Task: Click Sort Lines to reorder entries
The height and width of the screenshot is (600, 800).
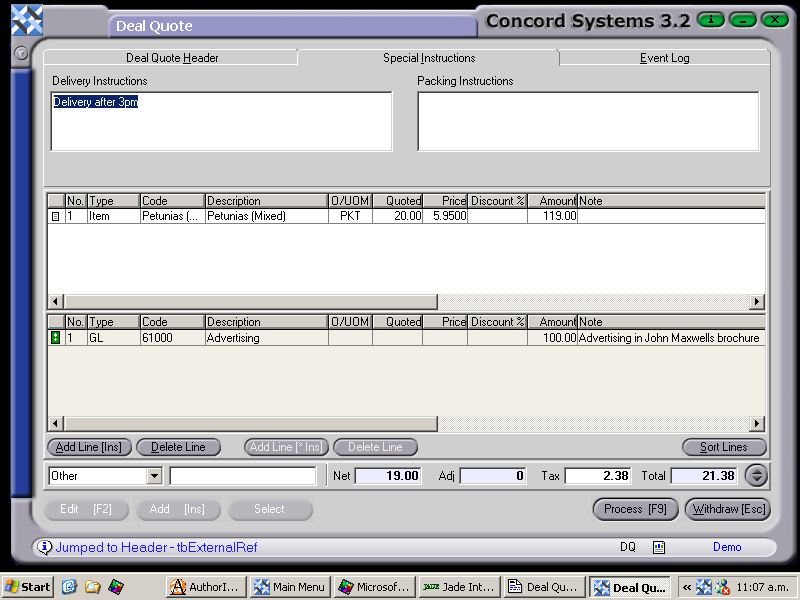Action: click(x=724, y=447)
